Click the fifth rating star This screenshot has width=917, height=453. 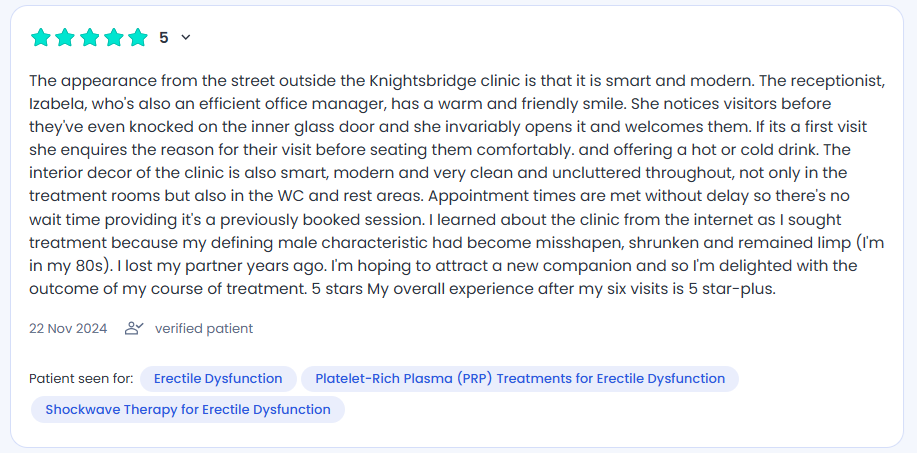click(x=138, y=37)
